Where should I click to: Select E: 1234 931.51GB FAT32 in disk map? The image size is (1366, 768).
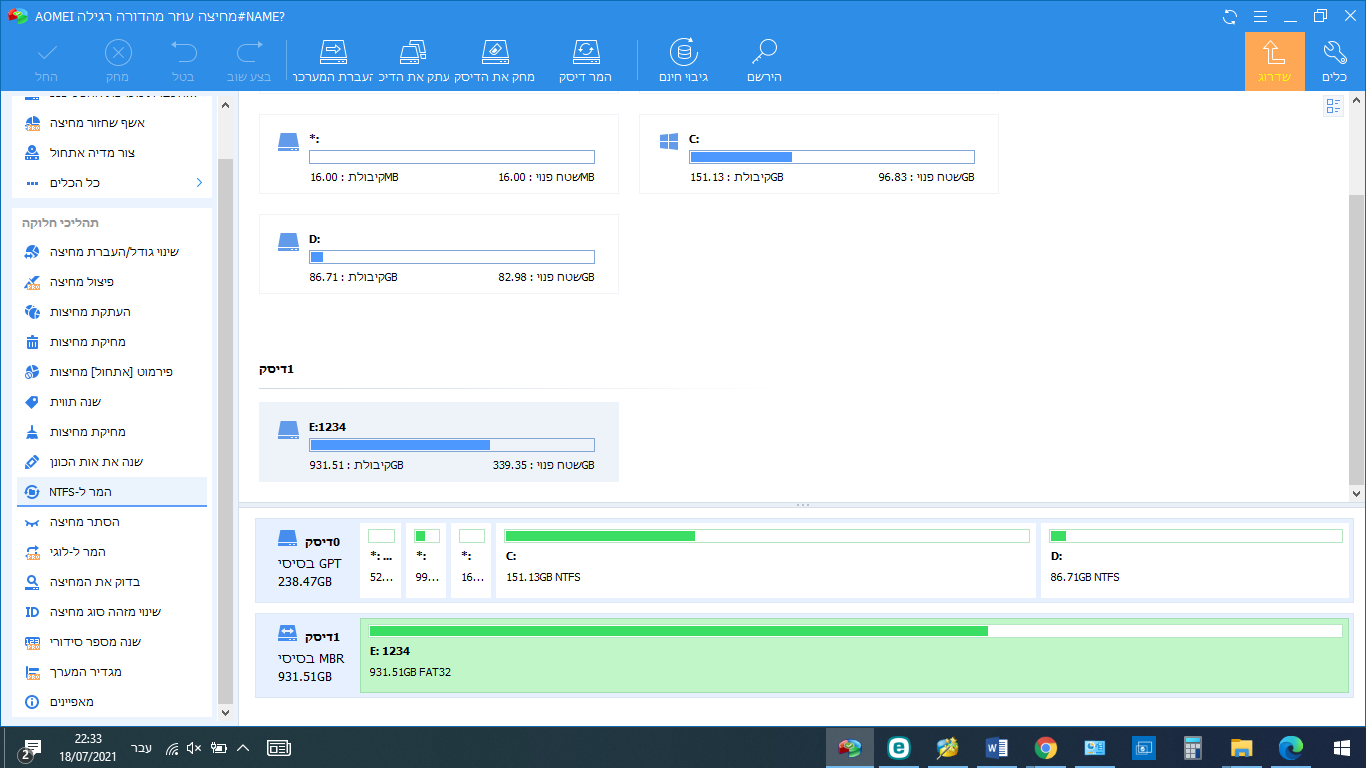tap(855, 656)
